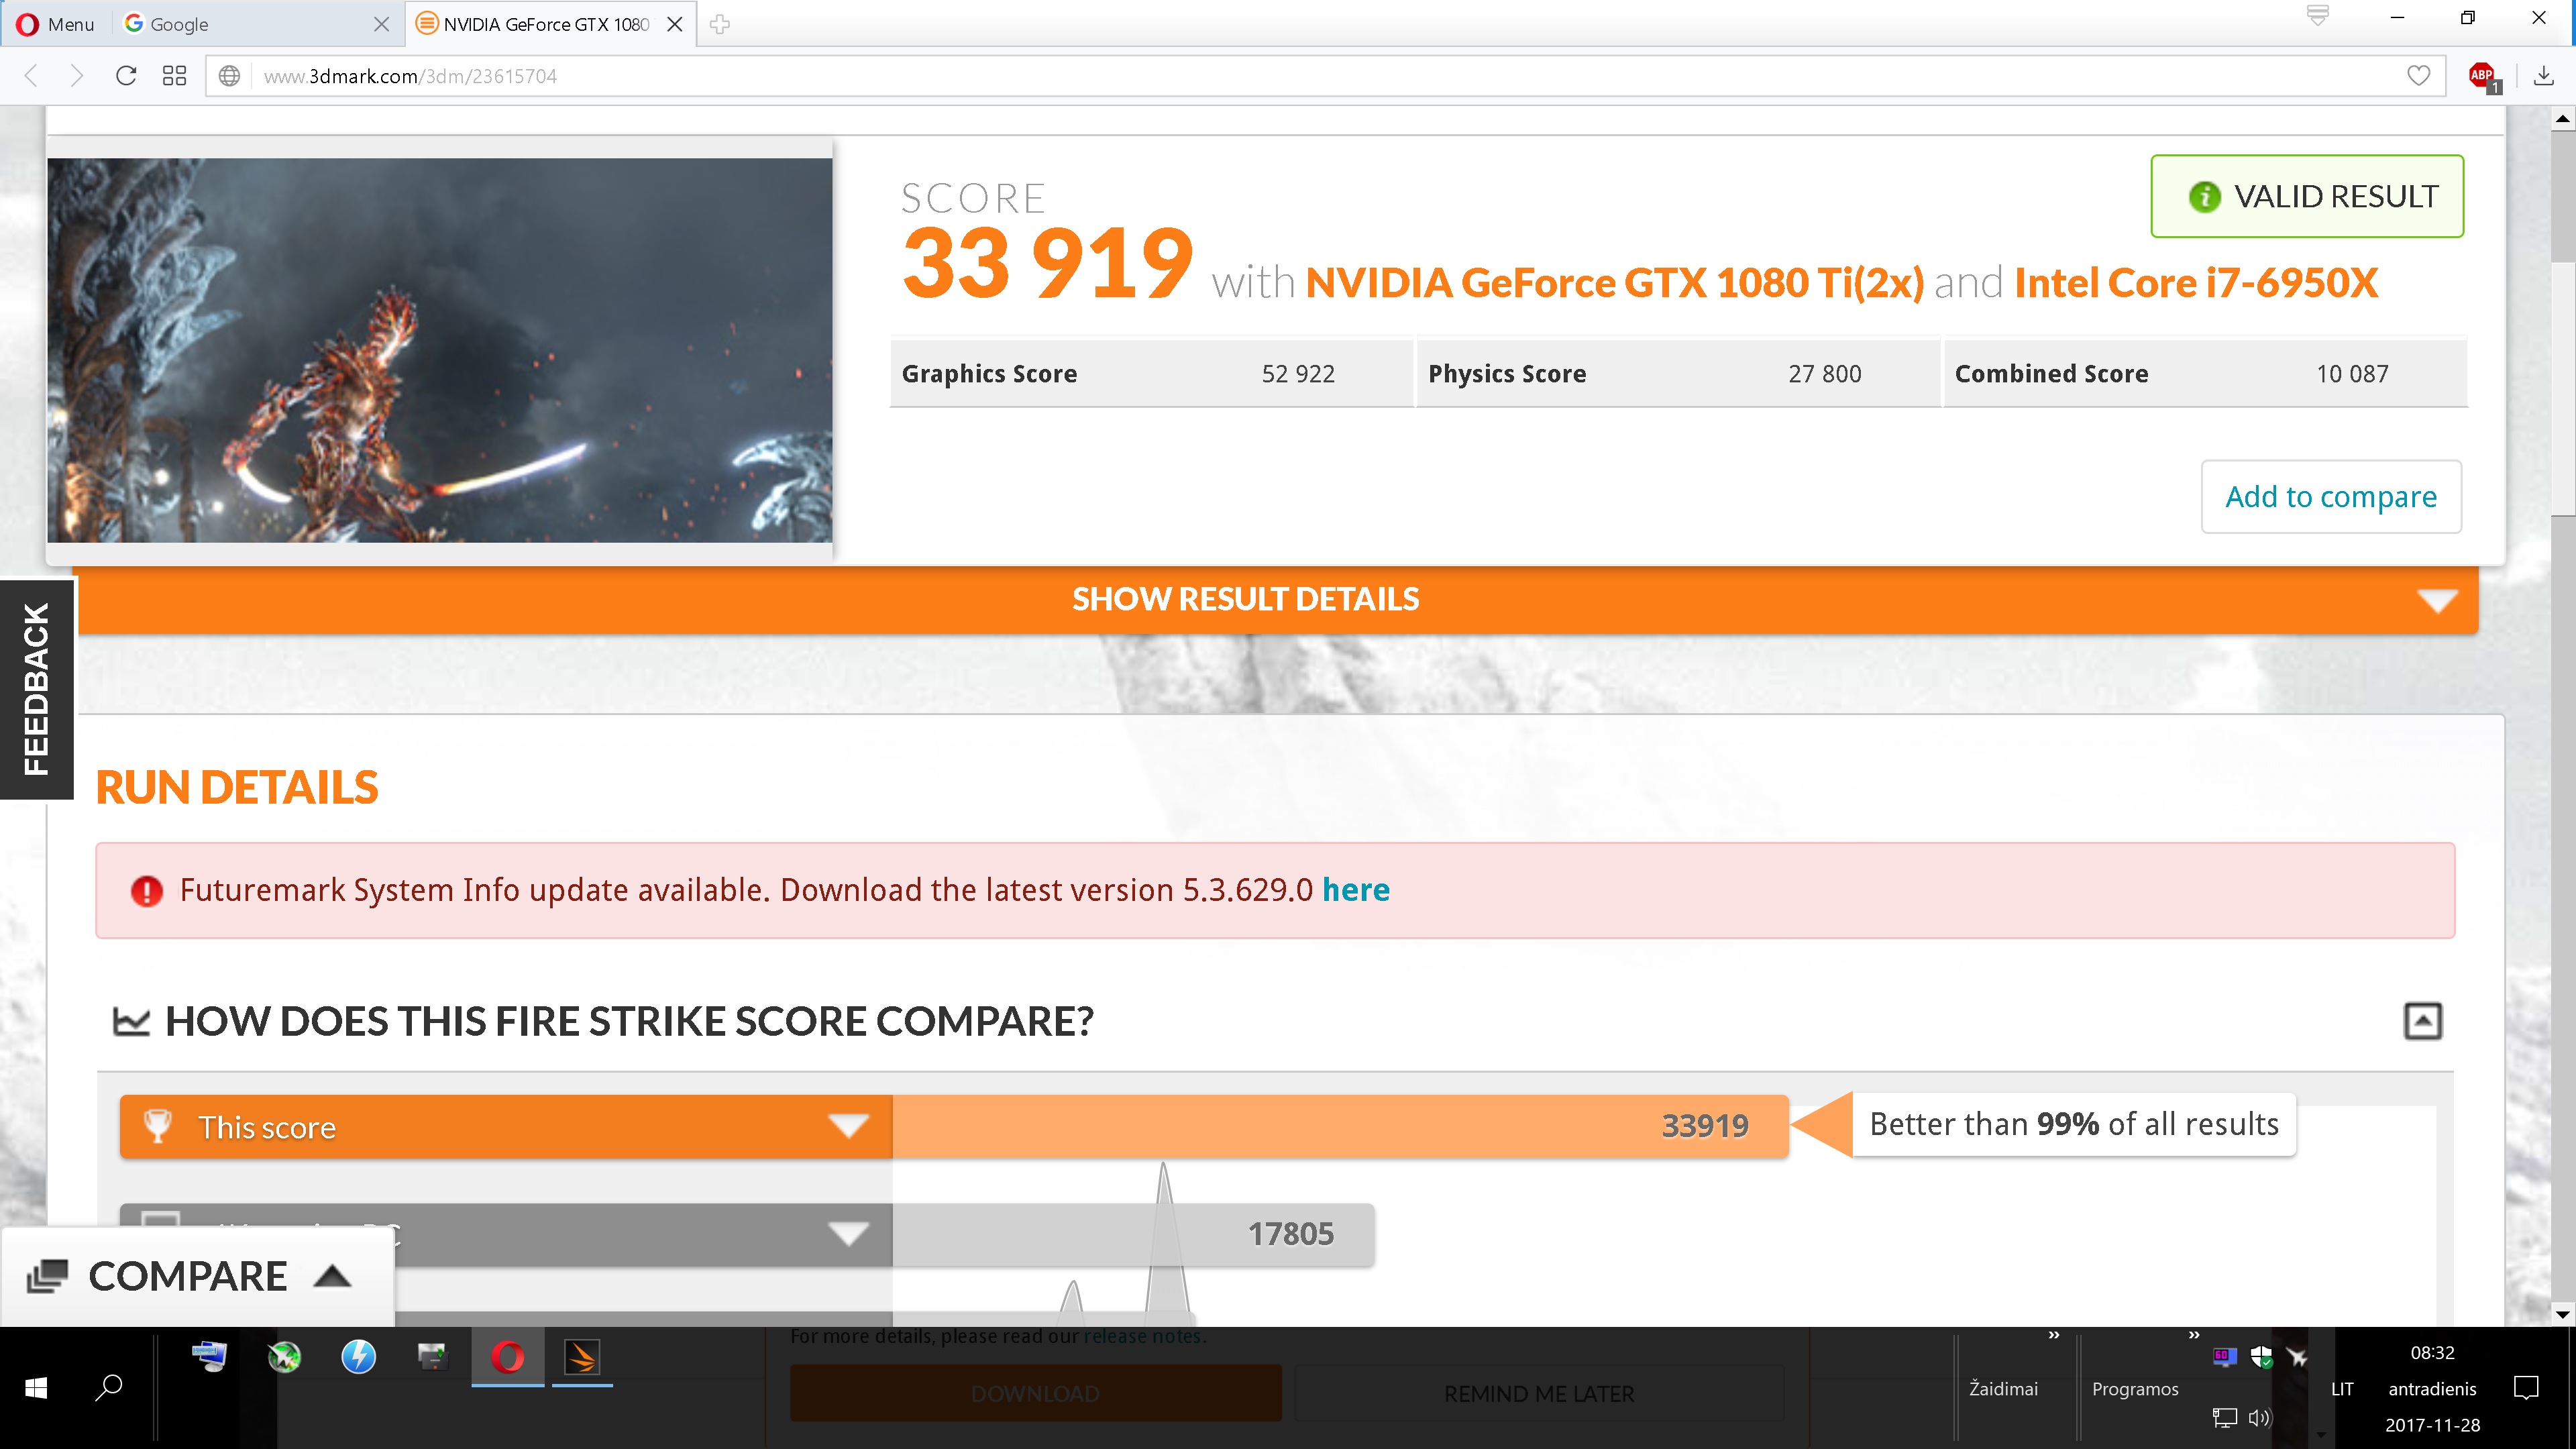Click Add to compare button
The width and height of the screenshot is (2576, 1449).
pos(2331,496)
